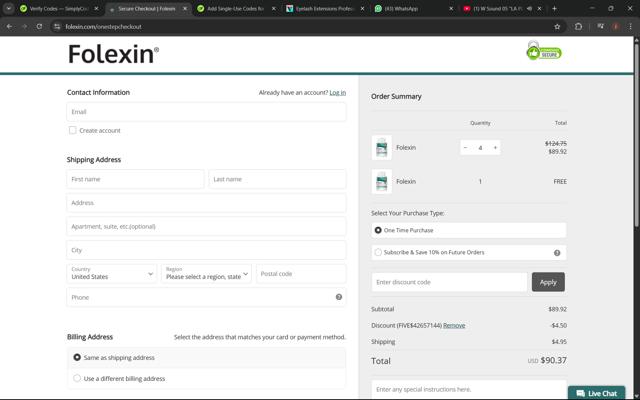Click the Shipping $4.95 value
The image size is (640, 400).
point(559,342)
